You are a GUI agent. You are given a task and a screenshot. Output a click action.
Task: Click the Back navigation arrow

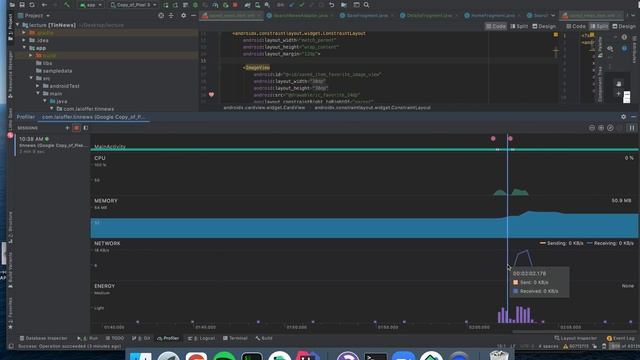coord(44,5)
